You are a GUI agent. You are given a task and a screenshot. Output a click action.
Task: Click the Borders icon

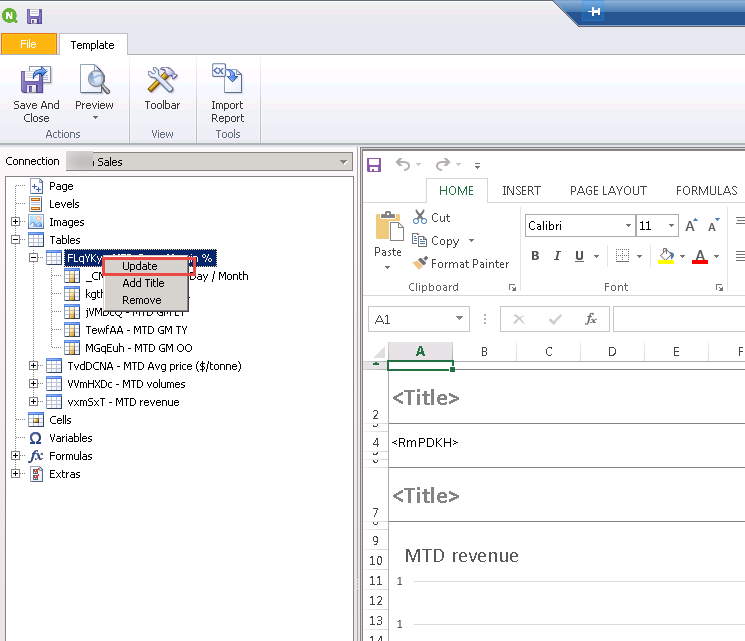[x=622, y=256]
